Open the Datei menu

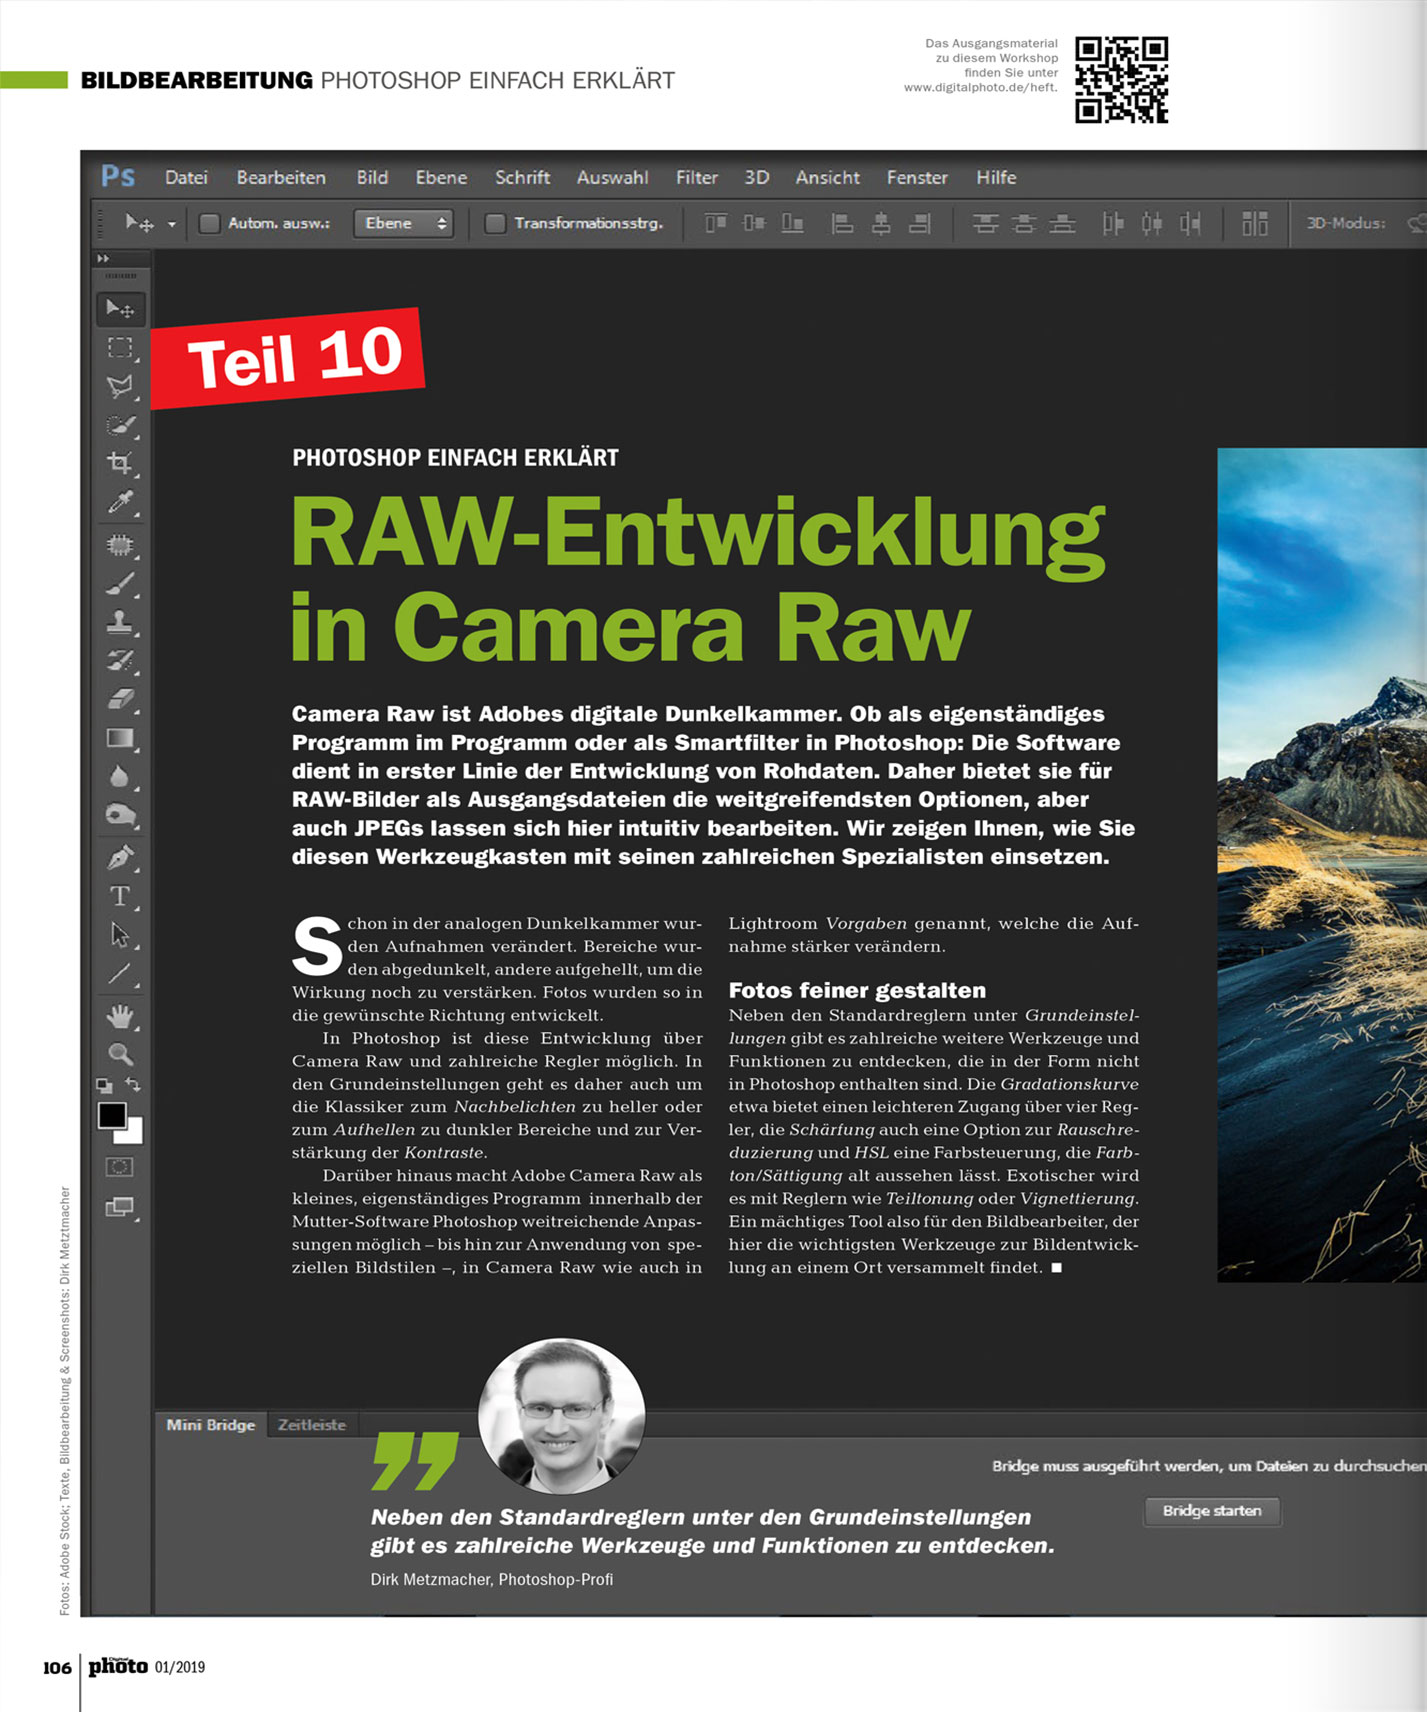point(186,177)
